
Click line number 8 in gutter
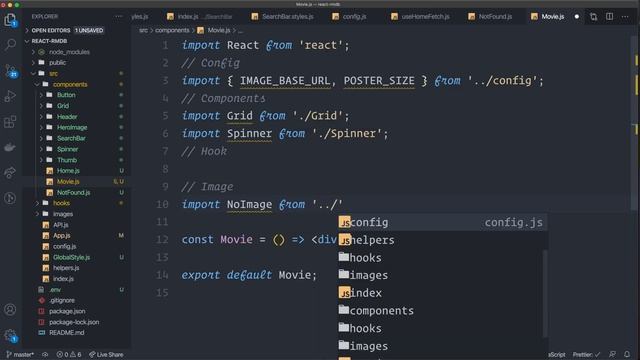click(165, 169)
